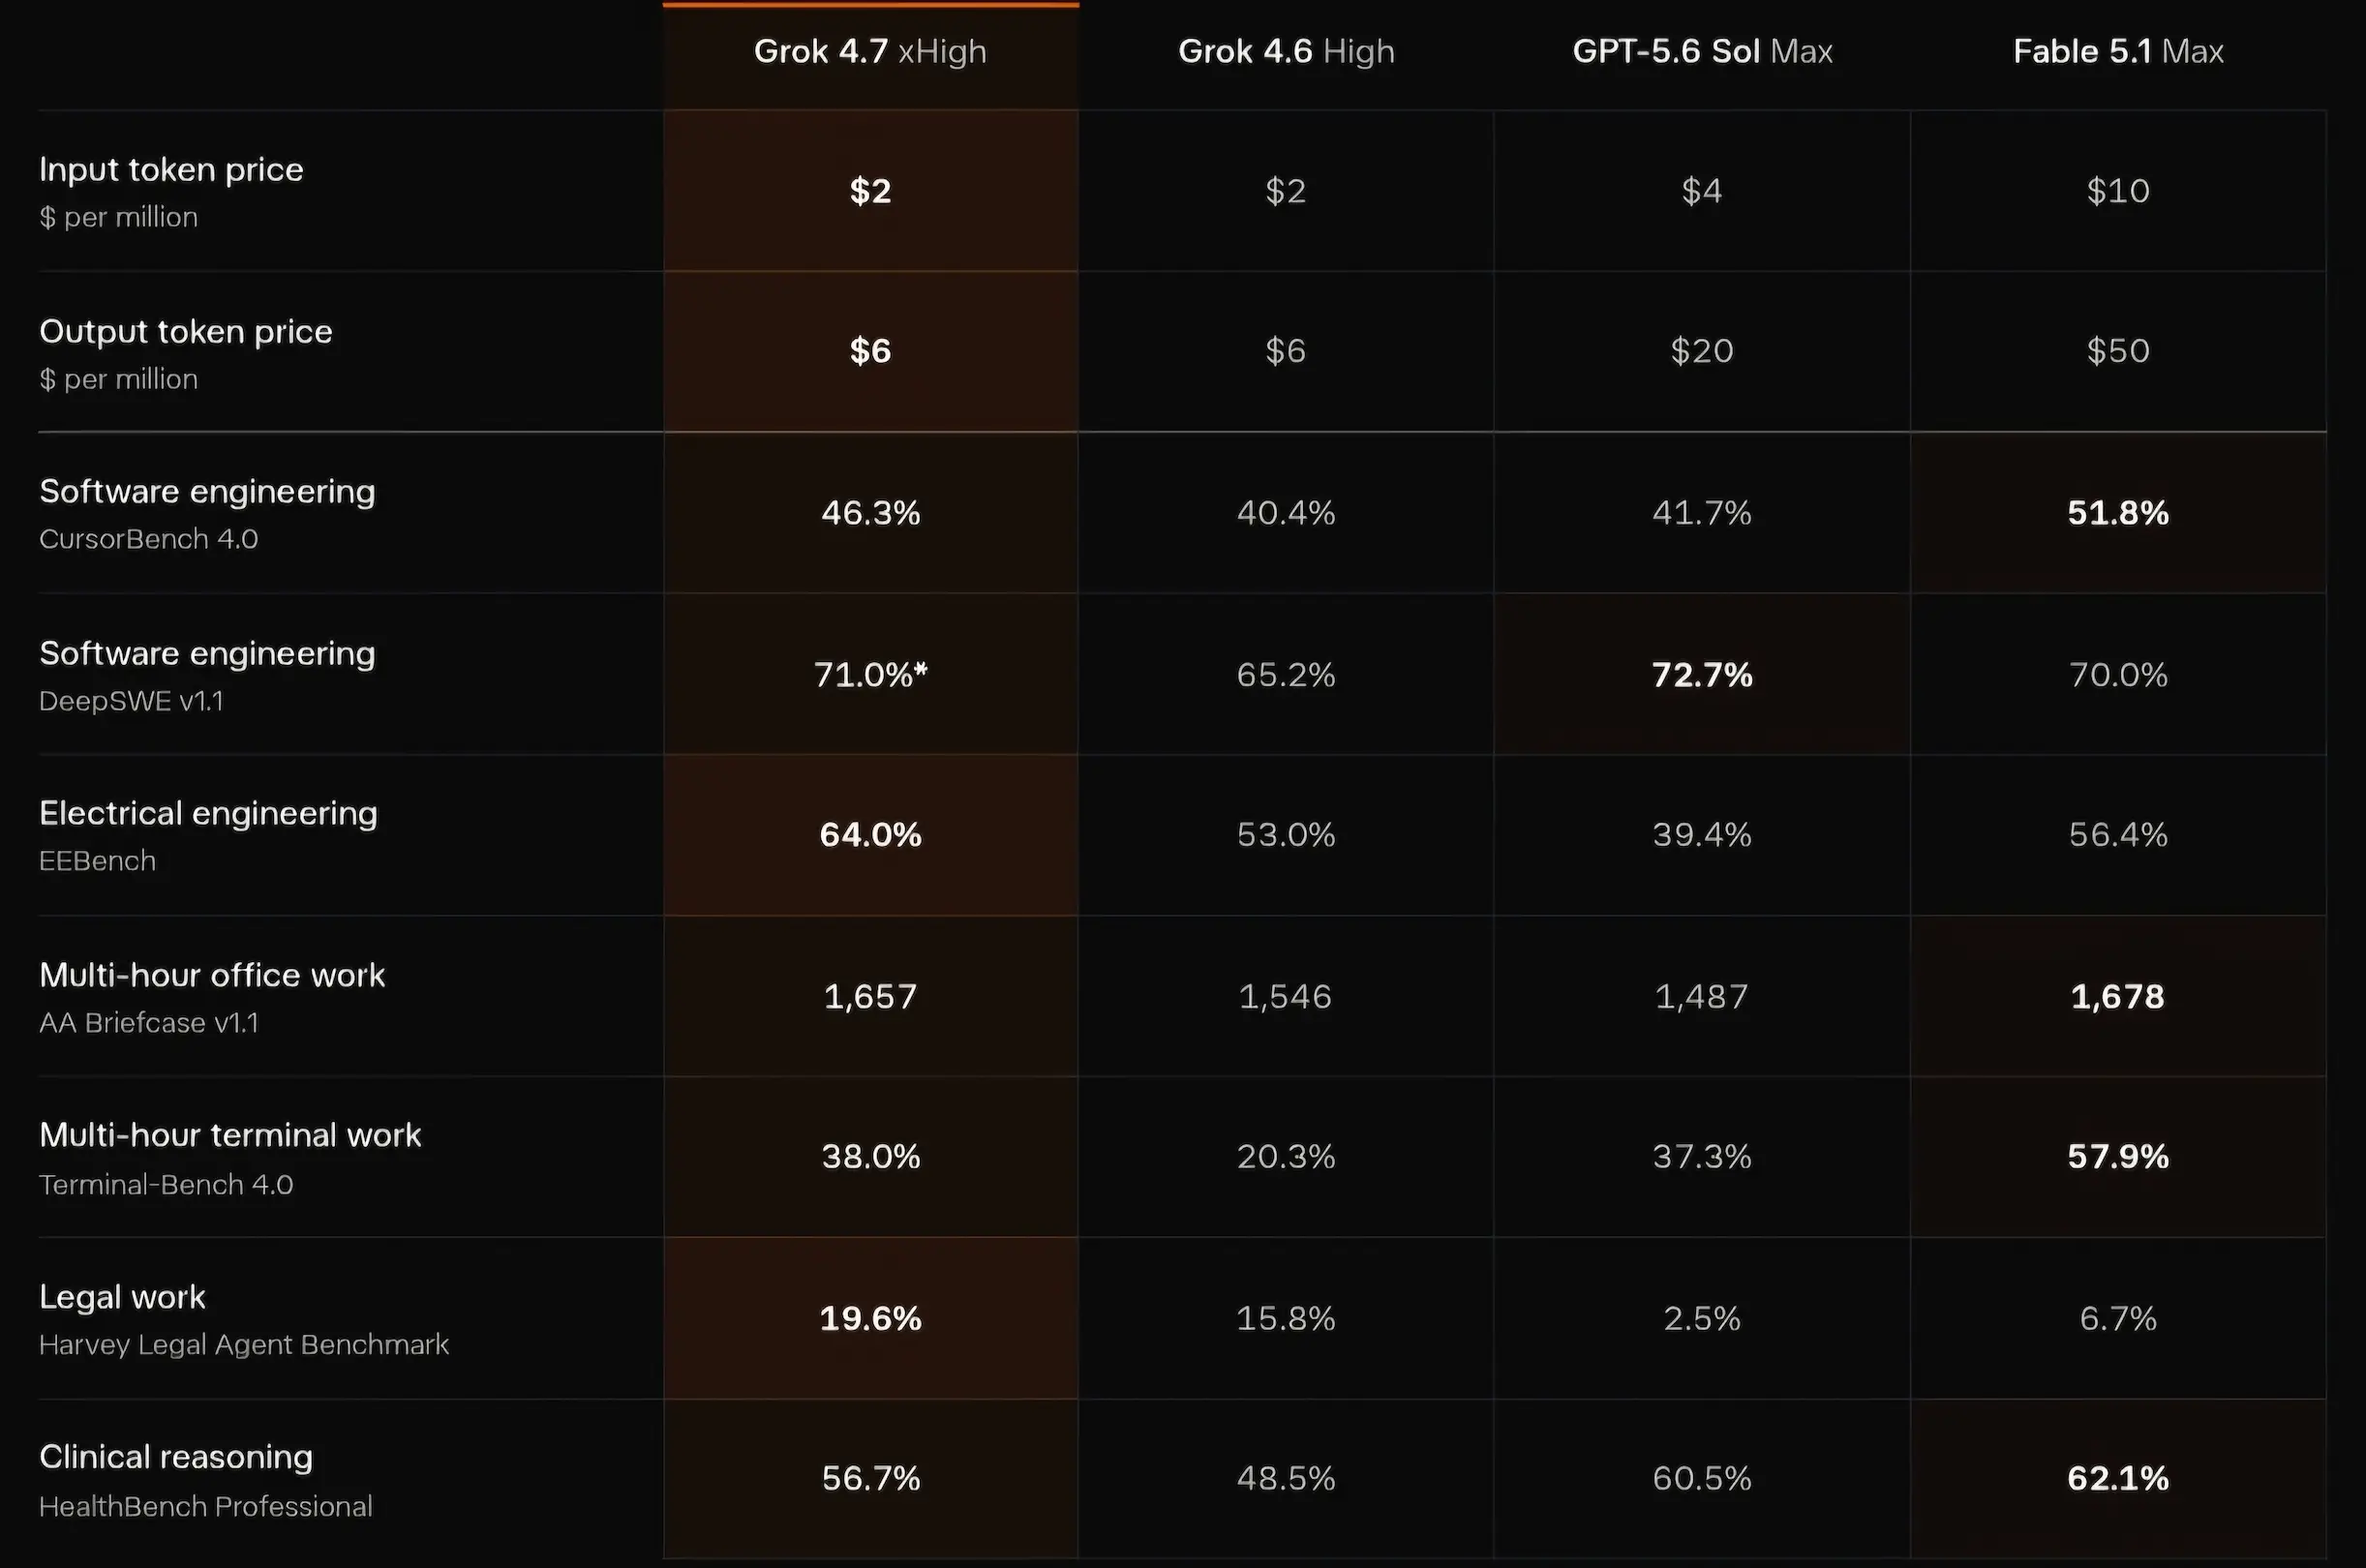Select the 57.9% terminal work score
This screenshot has width=2366, height=1568.
(2118, 1157)
